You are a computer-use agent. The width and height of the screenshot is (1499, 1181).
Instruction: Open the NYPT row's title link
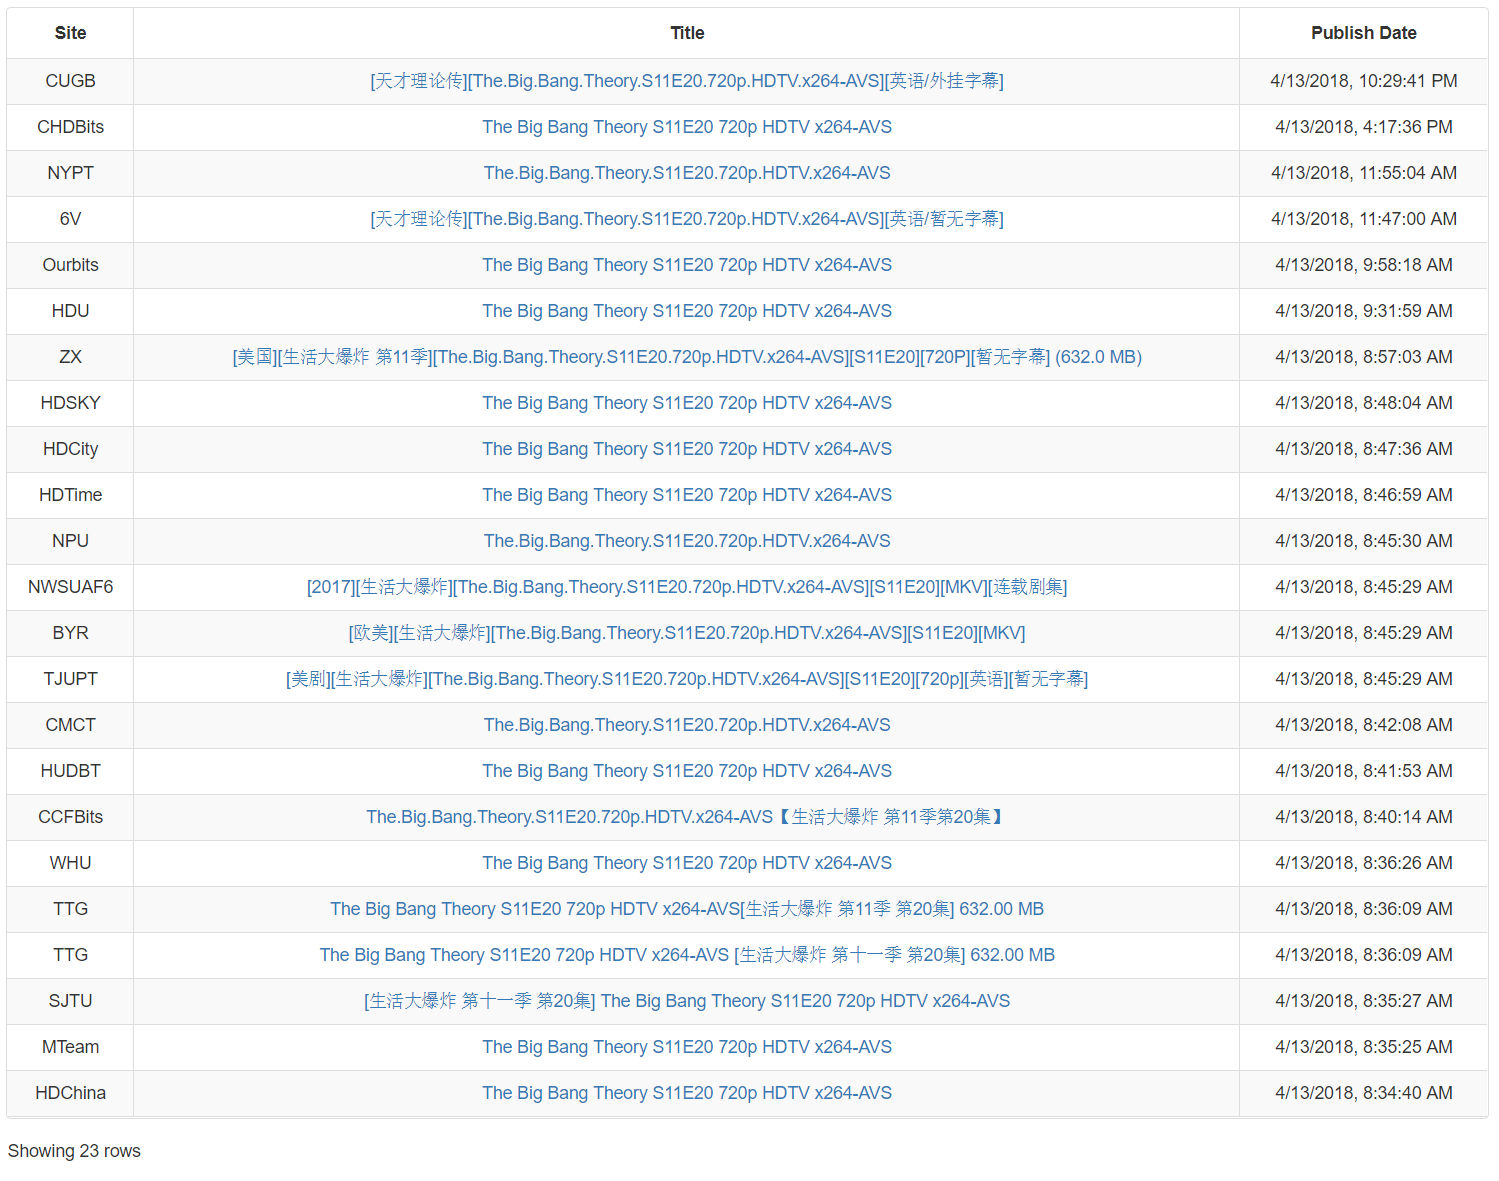(x=687, y=173)
